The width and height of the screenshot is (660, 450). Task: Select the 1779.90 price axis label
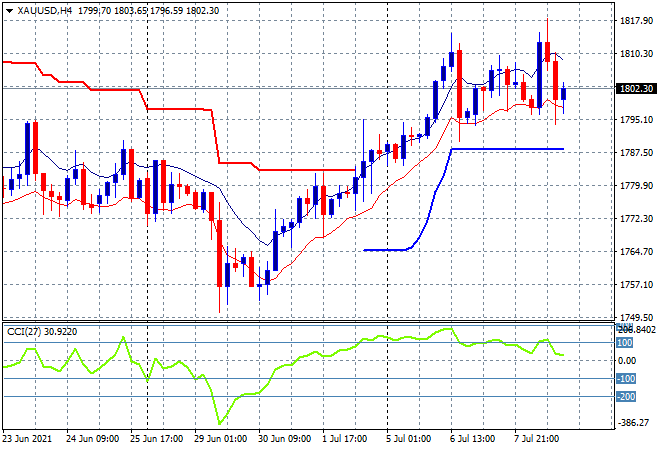point(636,186)
